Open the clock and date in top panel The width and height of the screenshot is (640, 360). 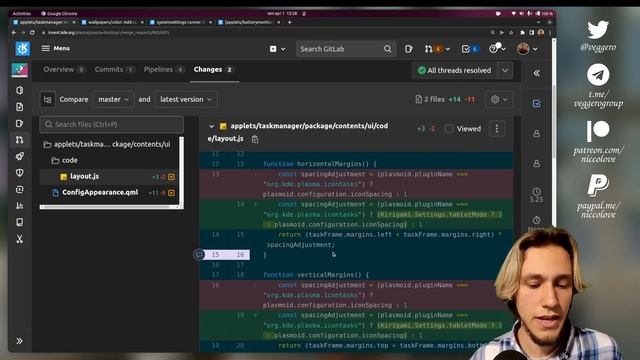[x=282, y=13]
